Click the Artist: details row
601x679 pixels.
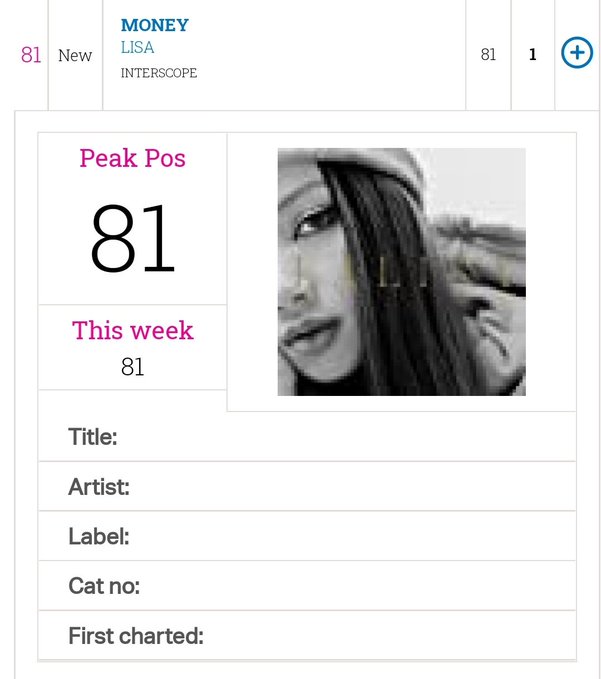click(307, 486)
